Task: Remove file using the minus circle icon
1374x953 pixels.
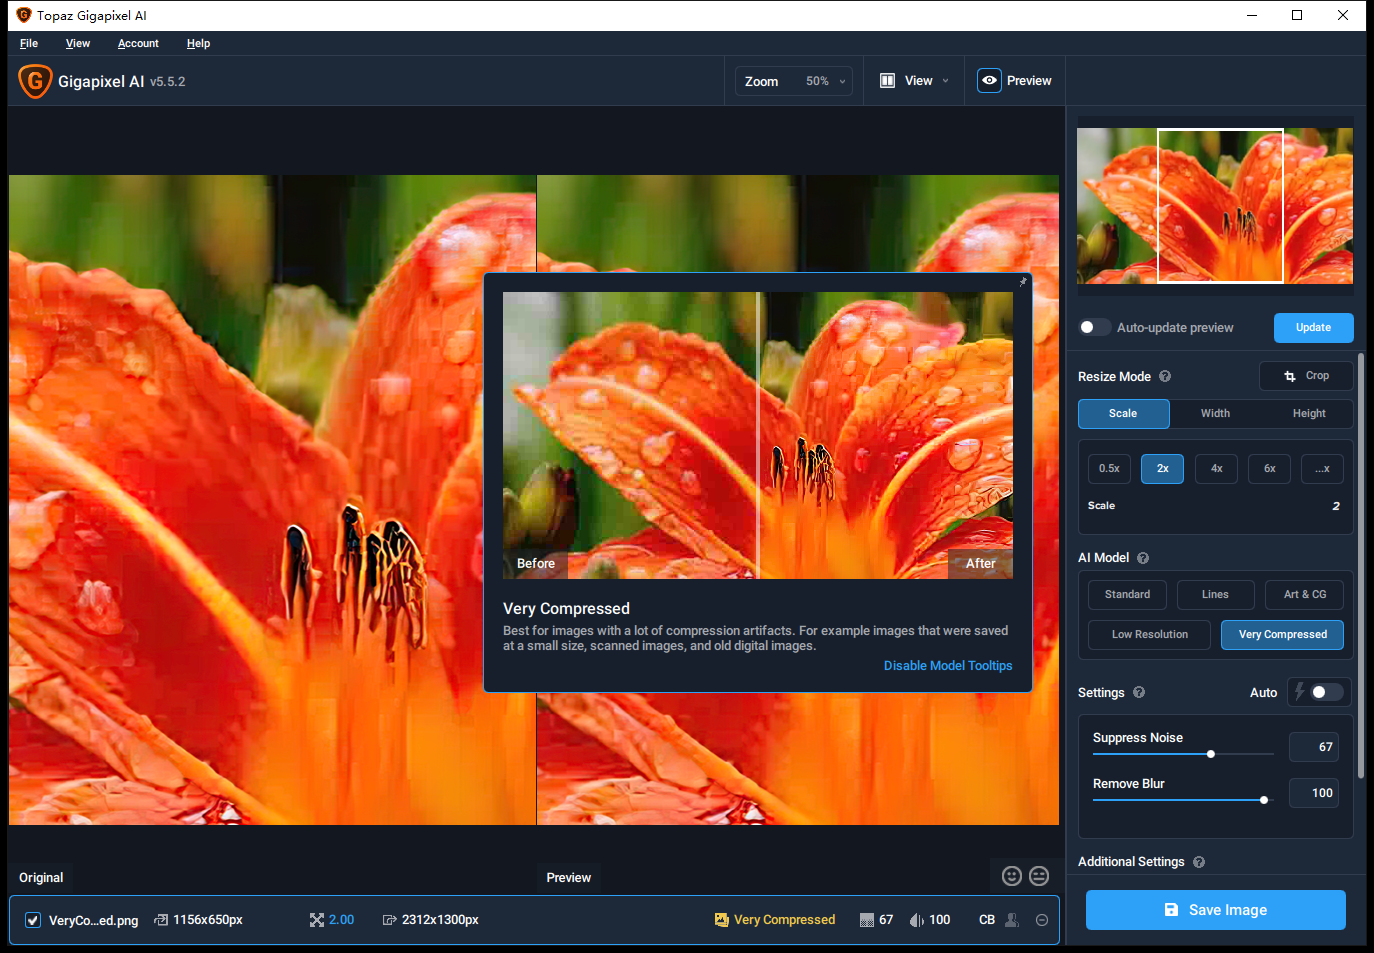Action: 1042,920
